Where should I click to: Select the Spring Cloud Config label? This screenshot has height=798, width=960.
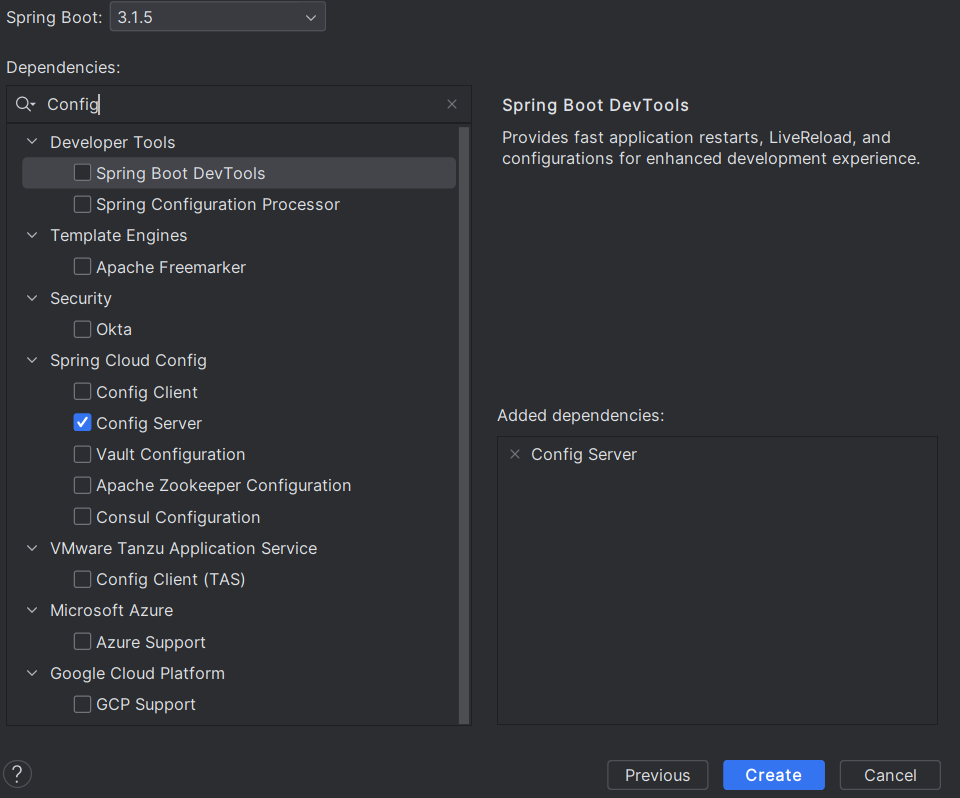click(x=129, y=360)
